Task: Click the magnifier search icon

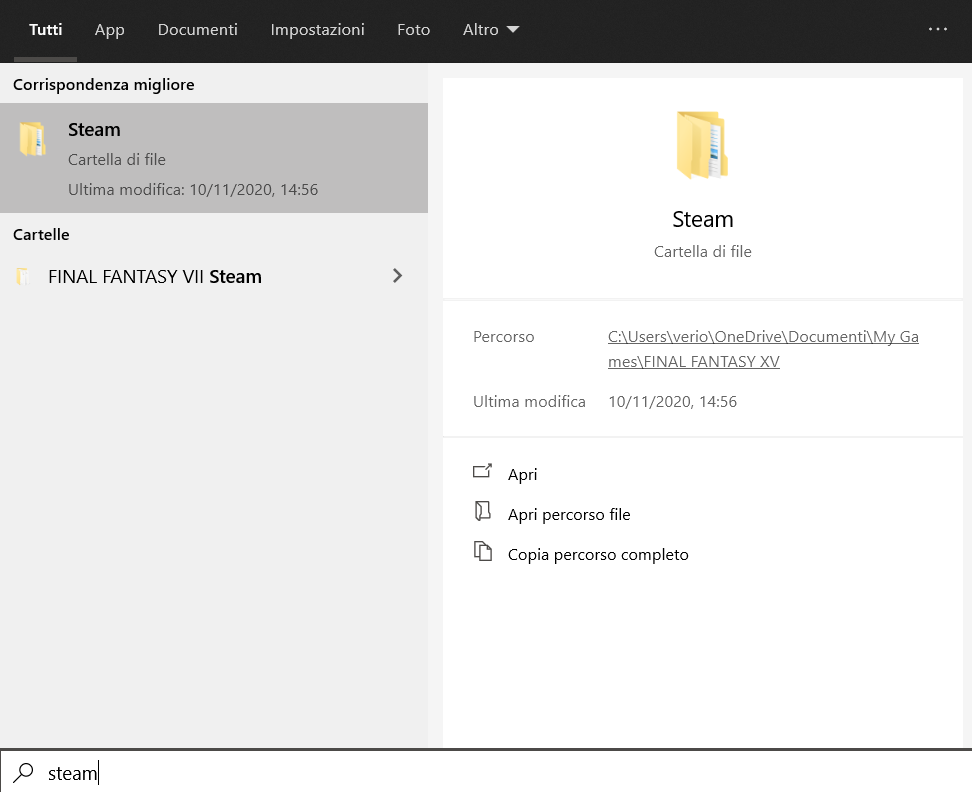Action: click(24, 773)
